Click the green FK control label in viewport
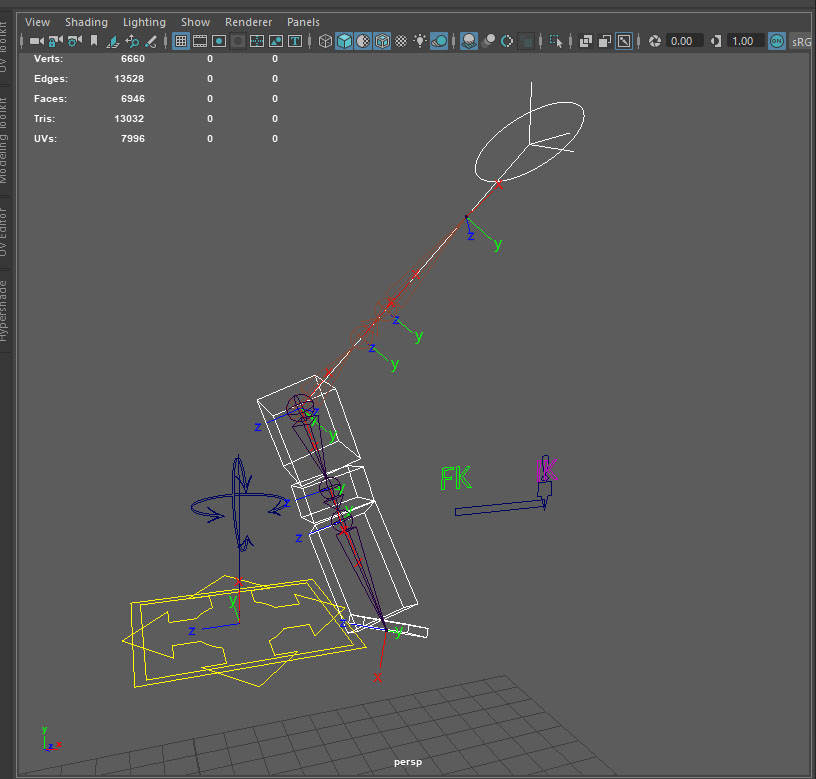Image resolution: width=816 pixels, height=779 pixels. point(456,479)
